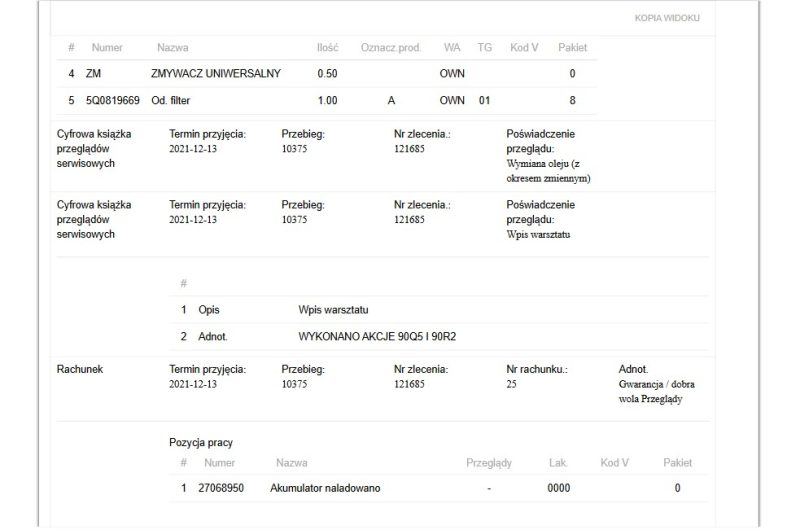Screen dimensions: 800x530
Task: Select the Akumulator naladowano work row
Action: pos(439,488)
